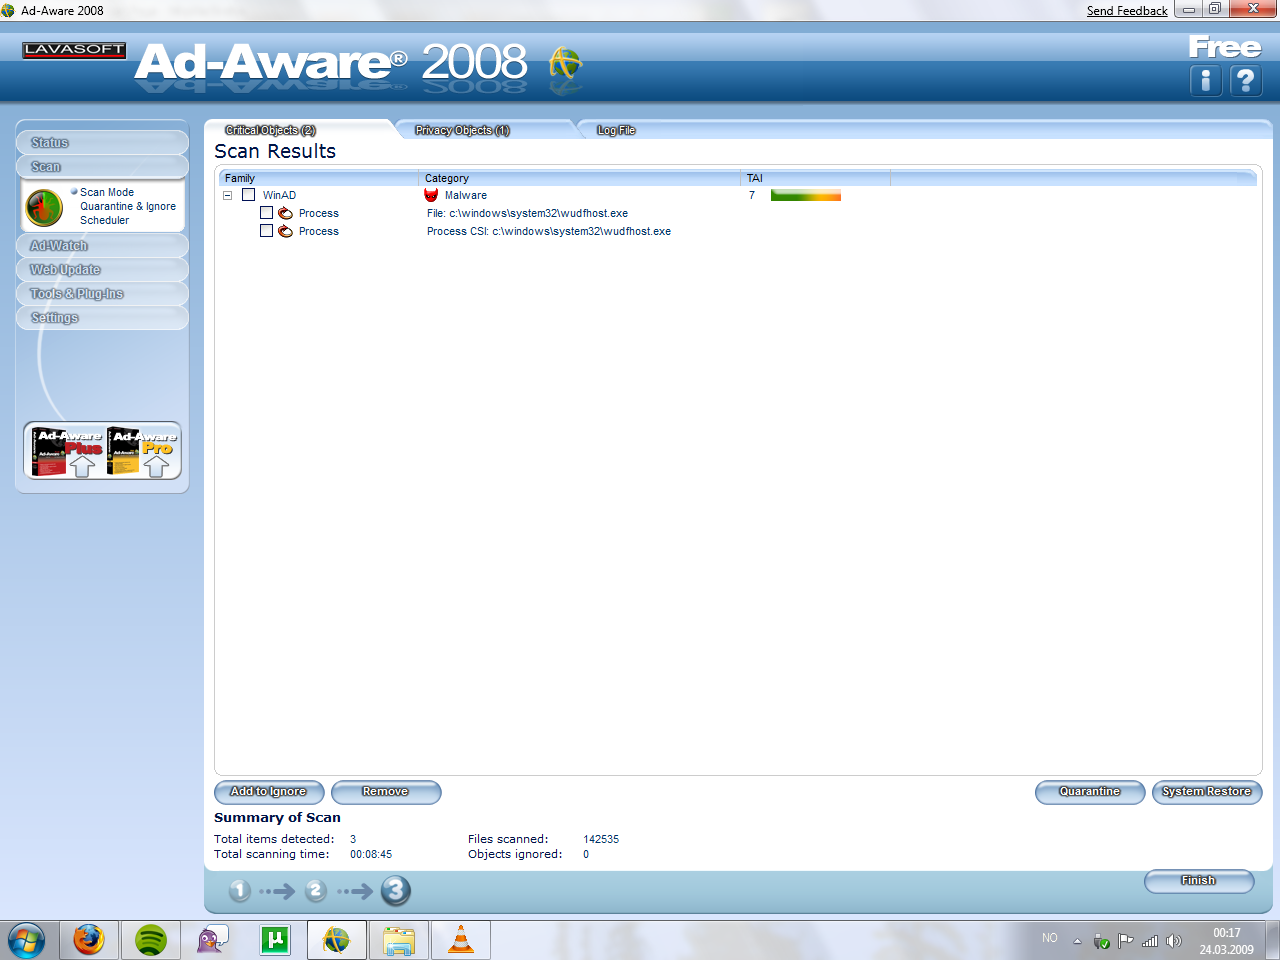Upgrade to Ad-Aware Plus box icon
This screenshot has width=1280, height=960.
click(x=67, y=451)
